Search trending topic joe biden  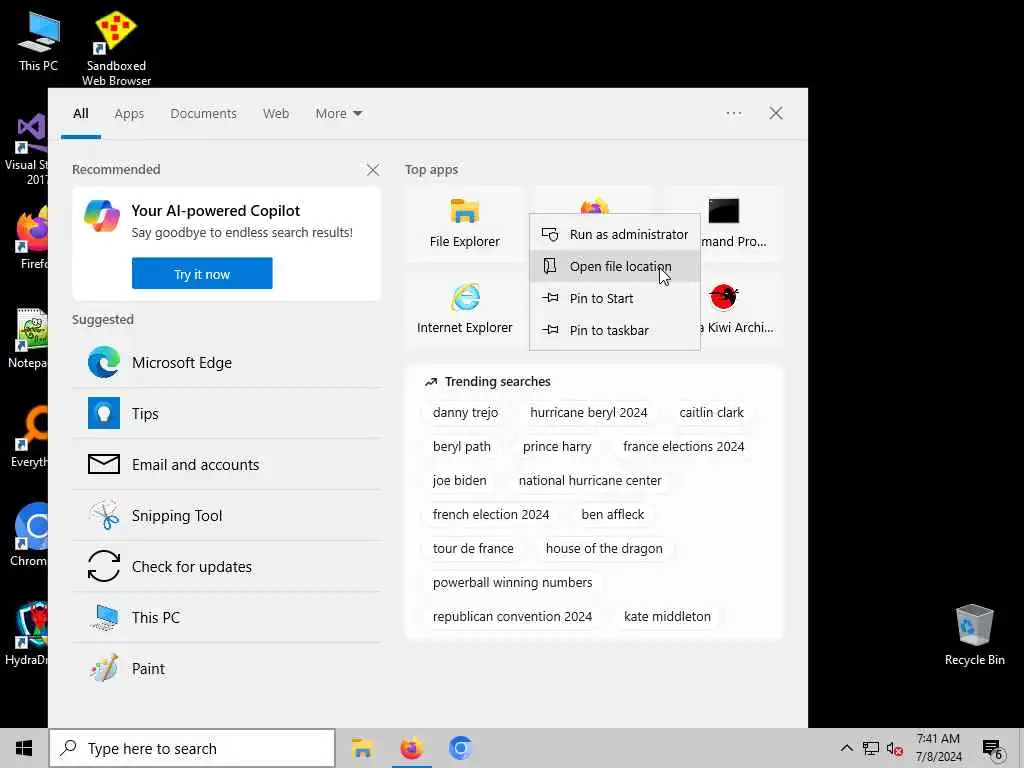click(x=459, y=481)
